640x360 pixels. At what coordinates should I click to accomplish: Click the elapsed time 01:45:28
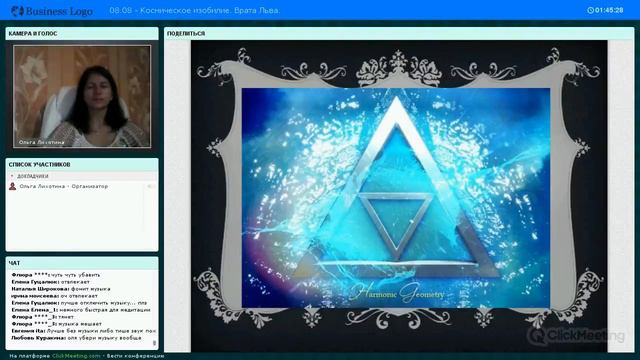pyautogui.click(x=609, y=10)
